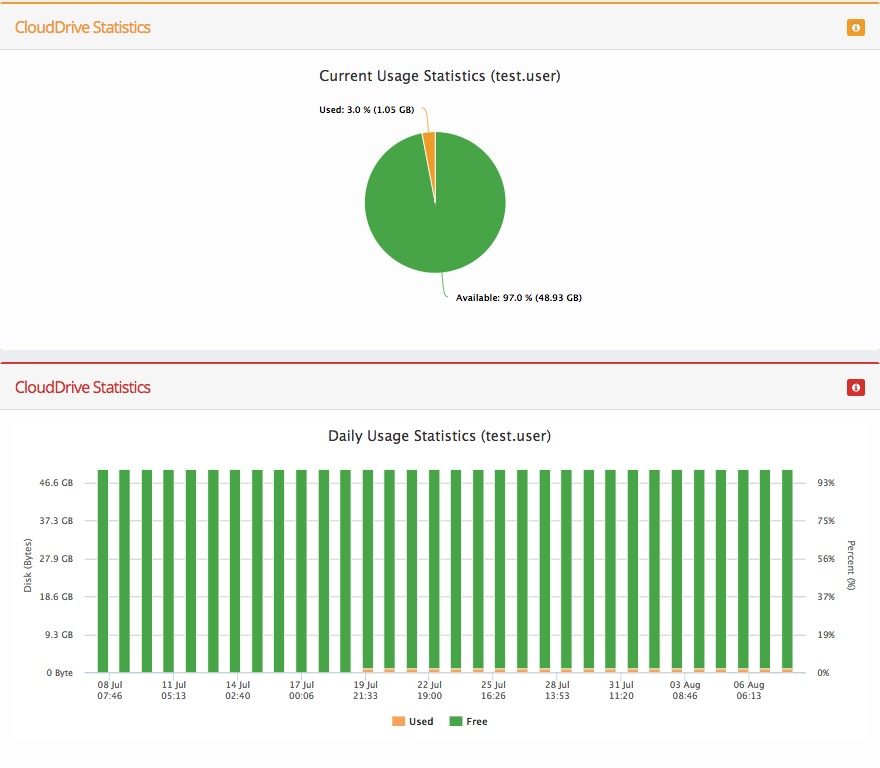The image size is (880, 768).
Task: Click the bar for 19 Jul 21:33
Action: pos(368,570)
